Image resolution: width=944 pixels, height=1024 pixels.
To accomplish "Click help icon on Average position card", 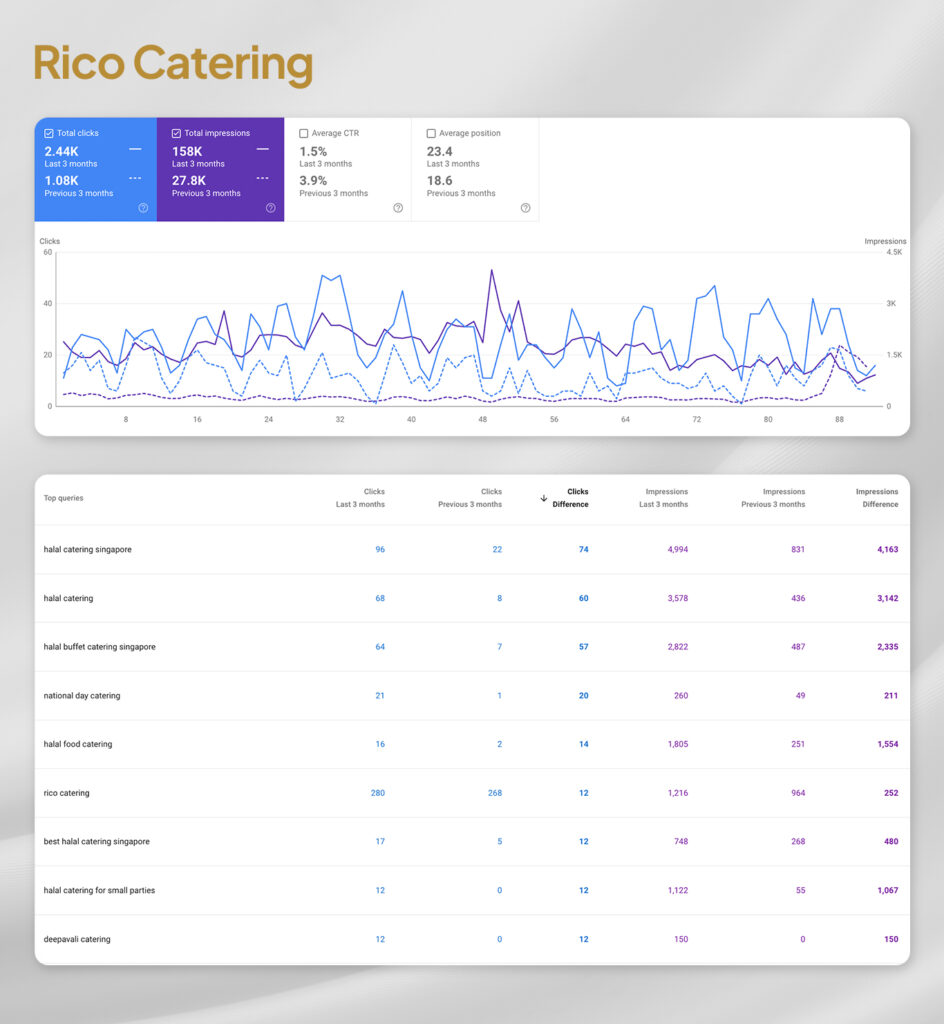I will coord(525,208).
